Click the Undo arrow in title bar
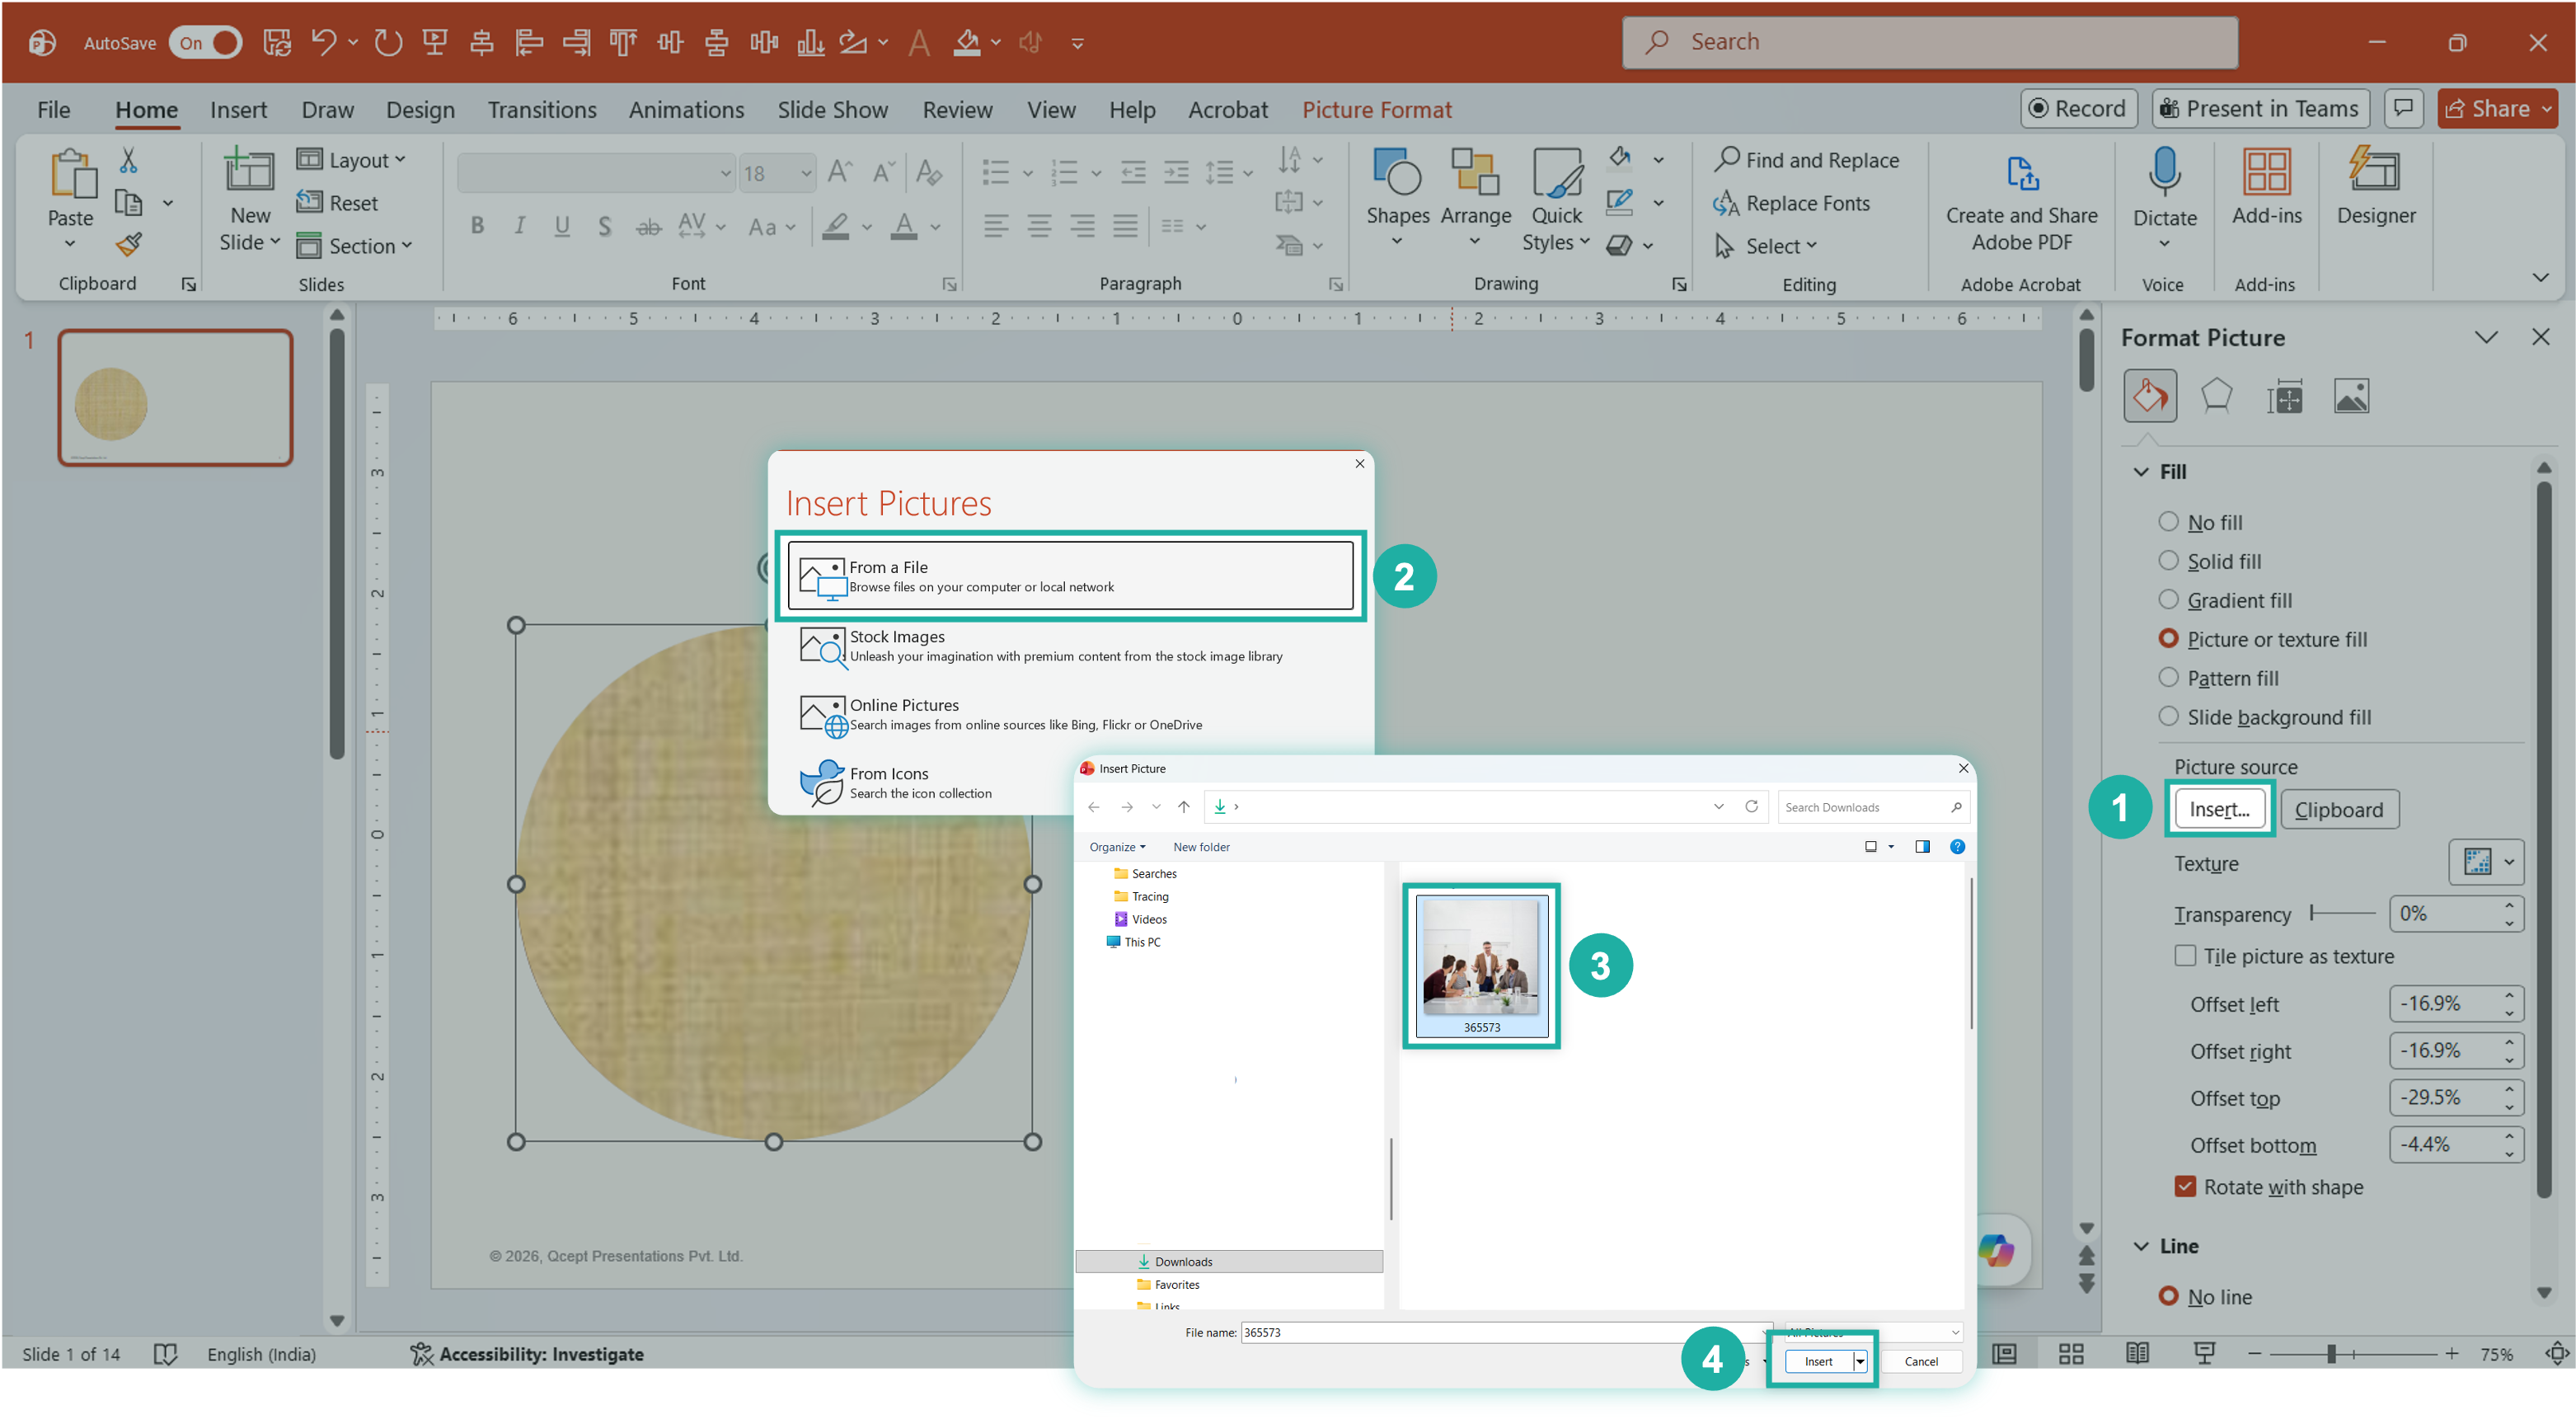This screenshot has width=2576, height=1424. point(323,42)
